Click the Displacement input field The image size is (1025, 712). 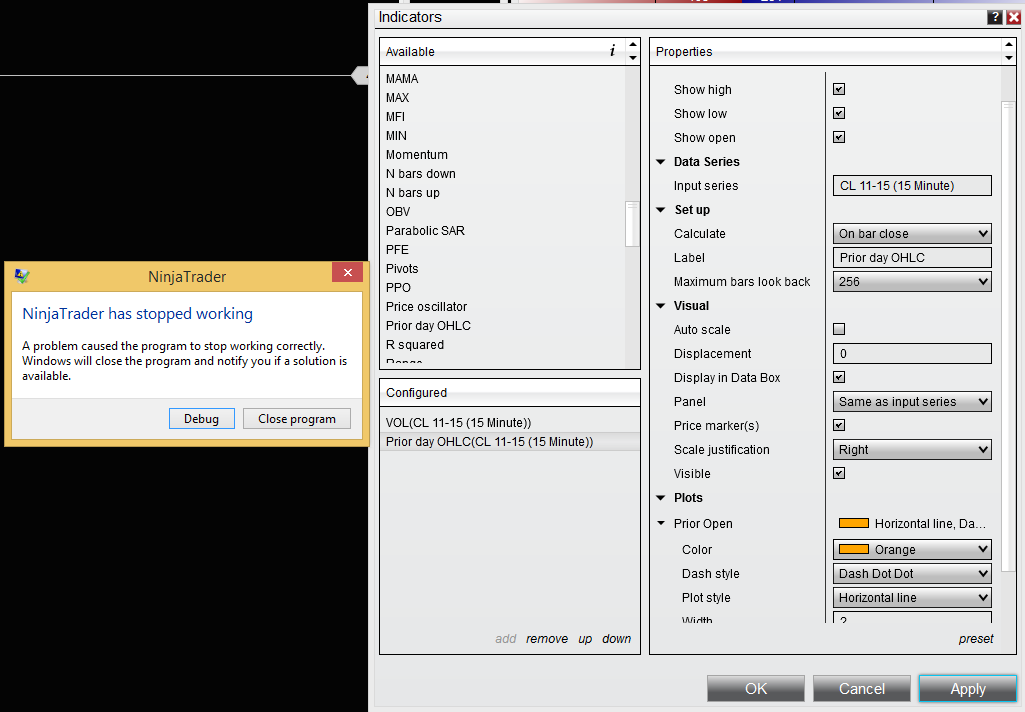tap(912, 354)
